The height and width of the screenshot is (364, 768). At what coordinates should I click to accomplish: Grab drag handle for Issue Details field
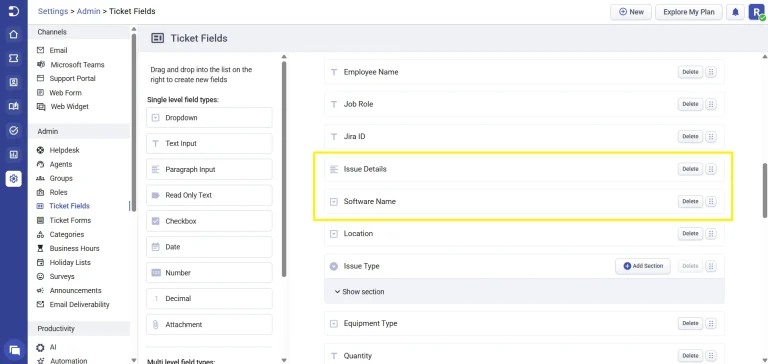pos(711,169)
